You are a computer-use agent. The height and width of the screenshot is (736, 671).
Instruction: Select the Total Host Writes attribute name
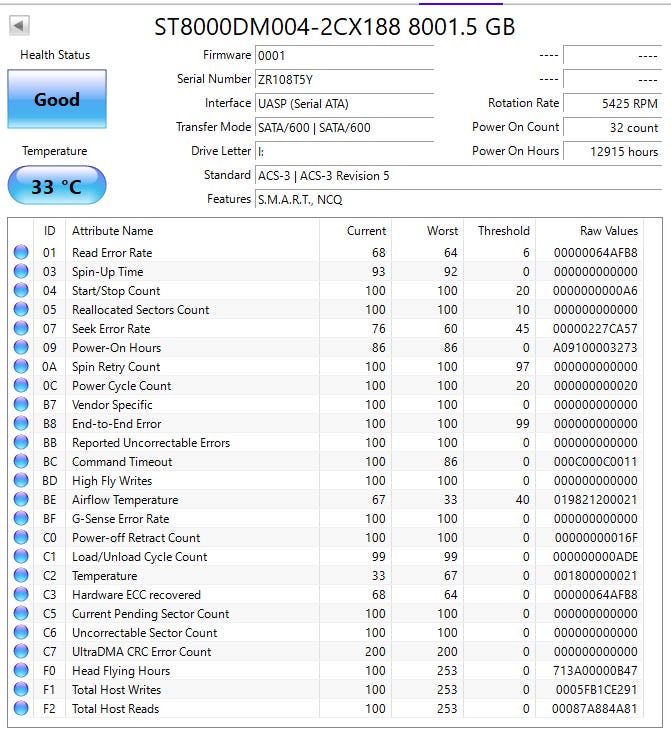116,690
